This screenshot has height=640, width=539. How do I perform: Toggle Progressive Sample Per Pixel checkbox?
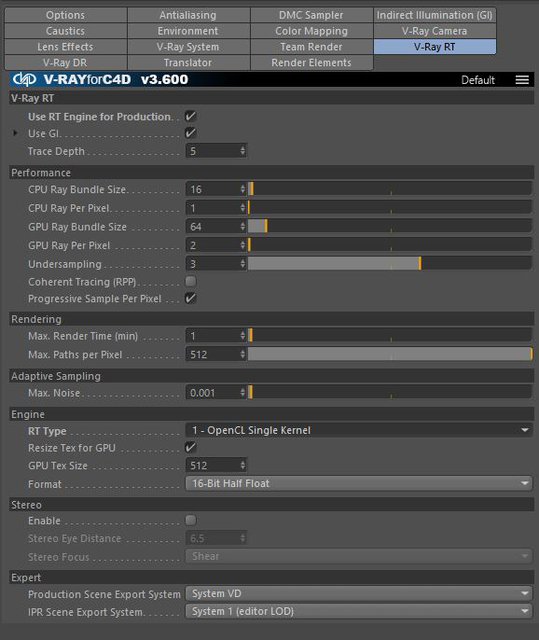click(191, 298)
